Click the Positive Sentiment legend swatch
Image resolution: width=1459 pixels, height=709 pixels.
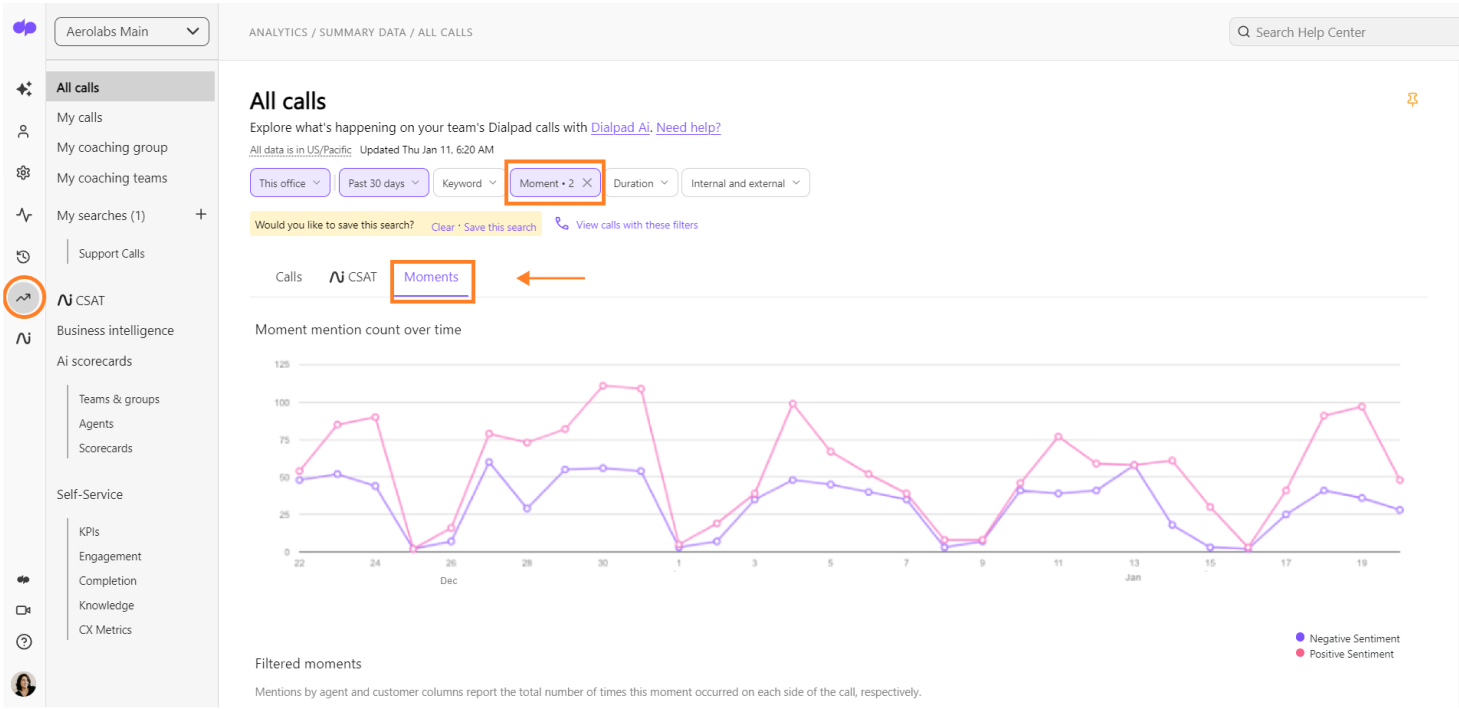(1300, 653)
